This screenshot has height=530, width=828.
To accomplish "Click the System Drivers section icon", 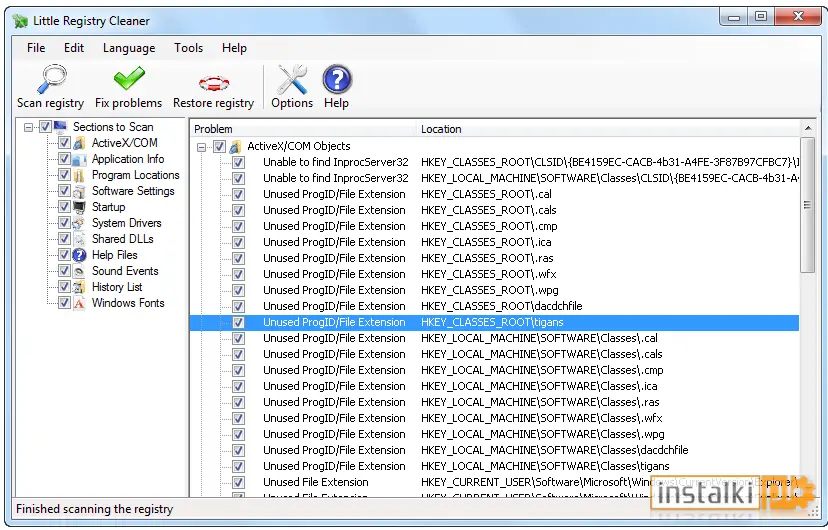I will tap(79, 223).
